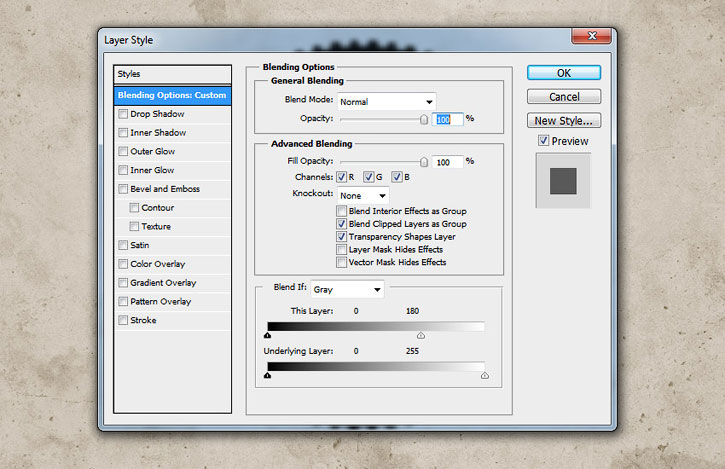This screenshot has height=469, width=725.
Task: Check Blend Interior Effects as Group
Action: tap(342, 211)
